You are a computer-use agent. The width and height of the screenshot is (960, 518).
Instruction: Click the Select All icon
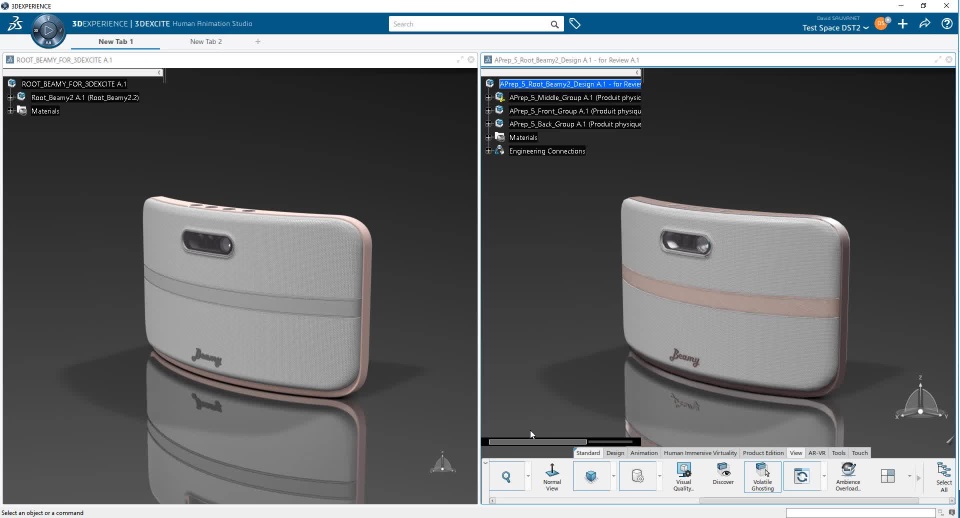tap(943, 476)
